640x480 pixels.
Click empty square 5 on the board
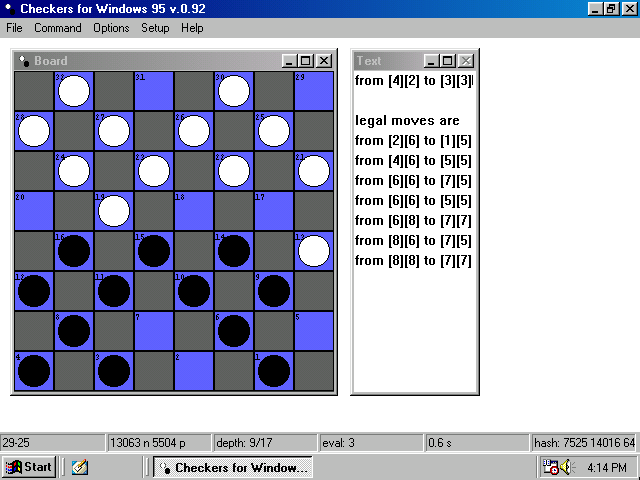tap(314, 331)
